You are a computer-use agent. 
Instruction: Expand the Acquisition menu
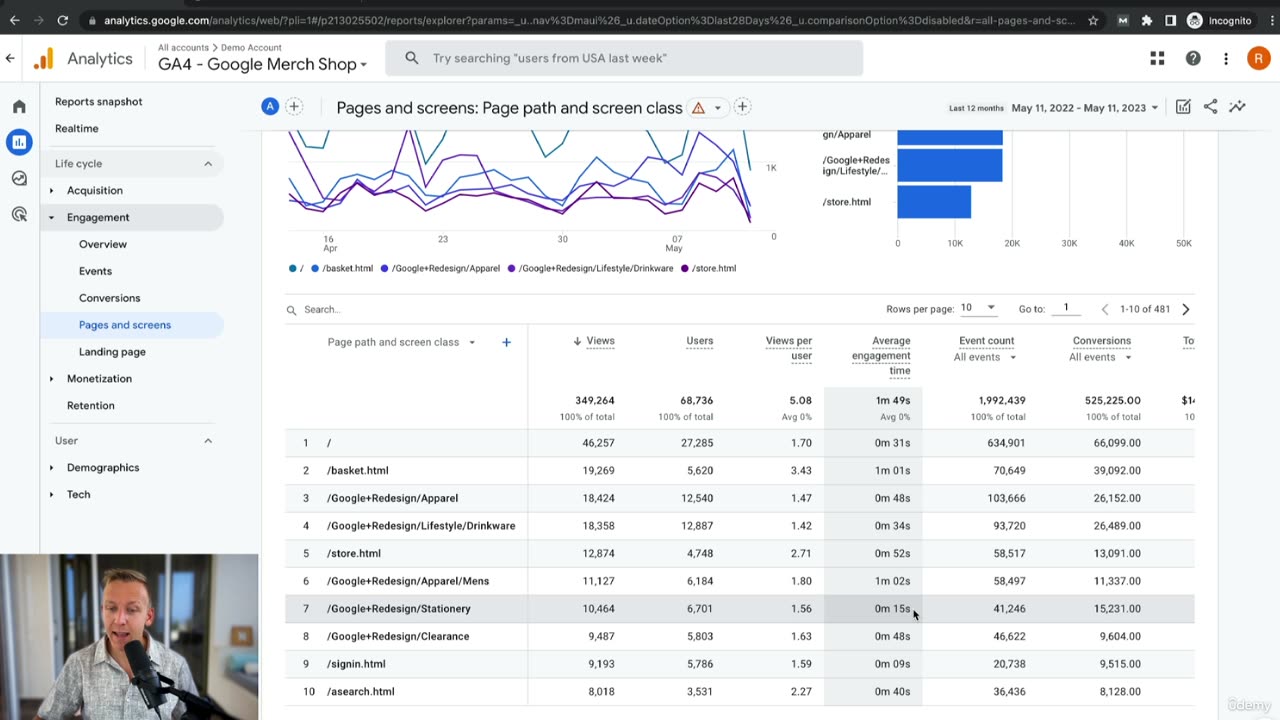click(x=95, y=191)
